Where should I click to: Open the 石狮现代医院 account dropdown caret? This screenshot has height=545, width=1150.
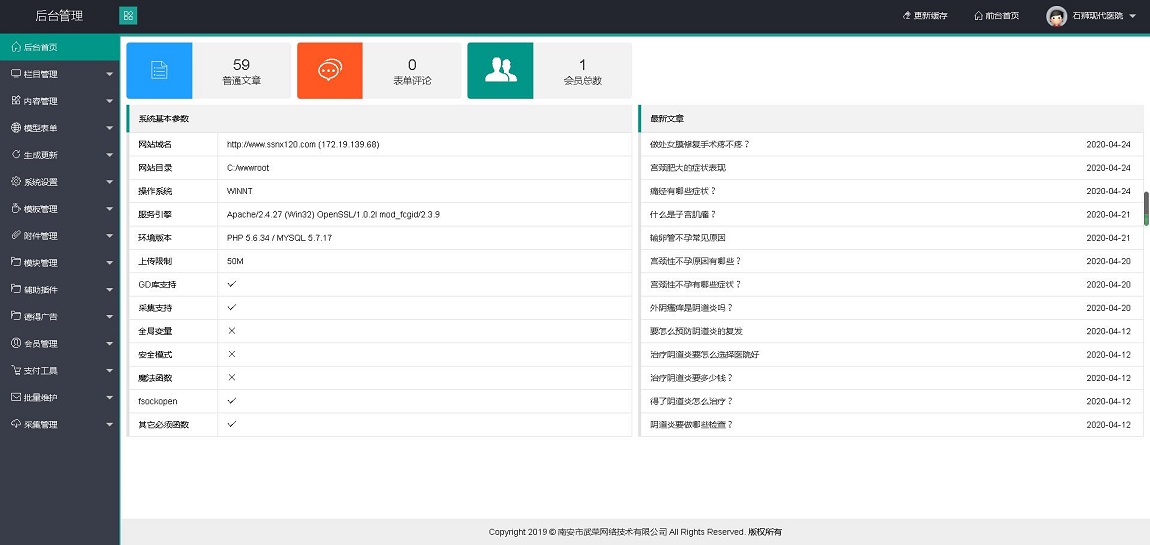[x=1133, y=17]
